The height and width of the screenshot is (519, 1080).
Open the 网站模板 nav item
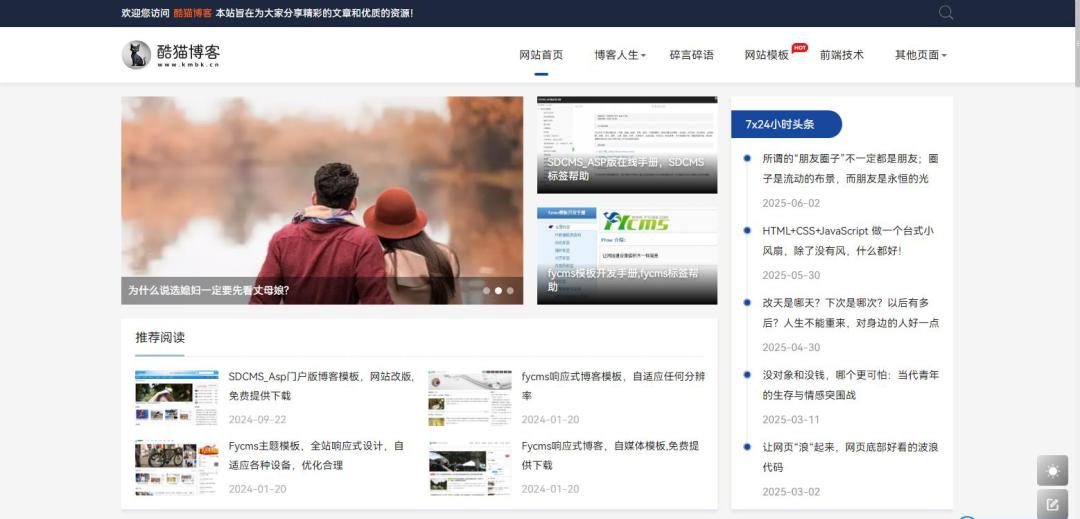tap(767, 55)
